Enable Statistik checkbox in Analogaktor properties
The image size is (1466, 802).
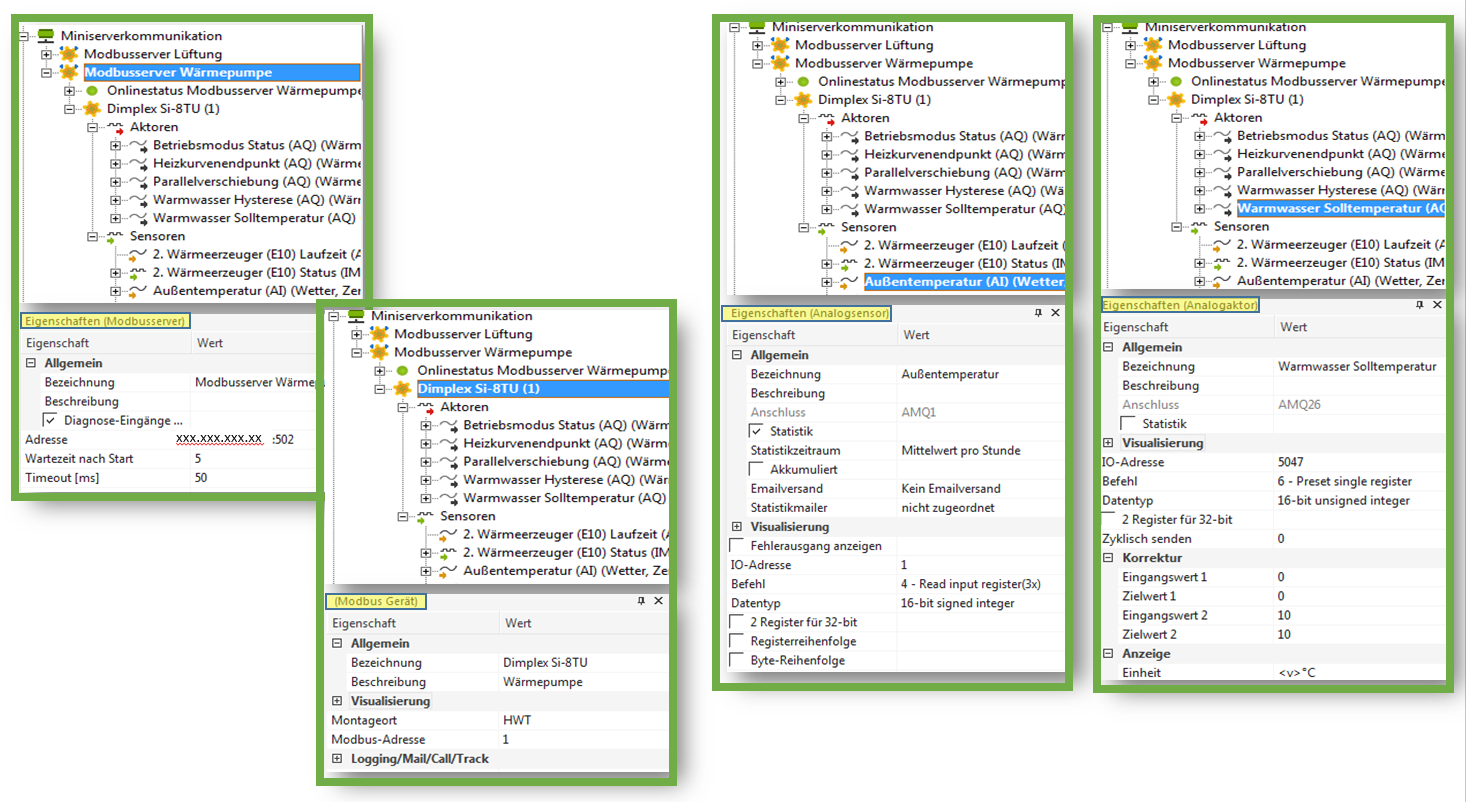[x=1128, y=424]
